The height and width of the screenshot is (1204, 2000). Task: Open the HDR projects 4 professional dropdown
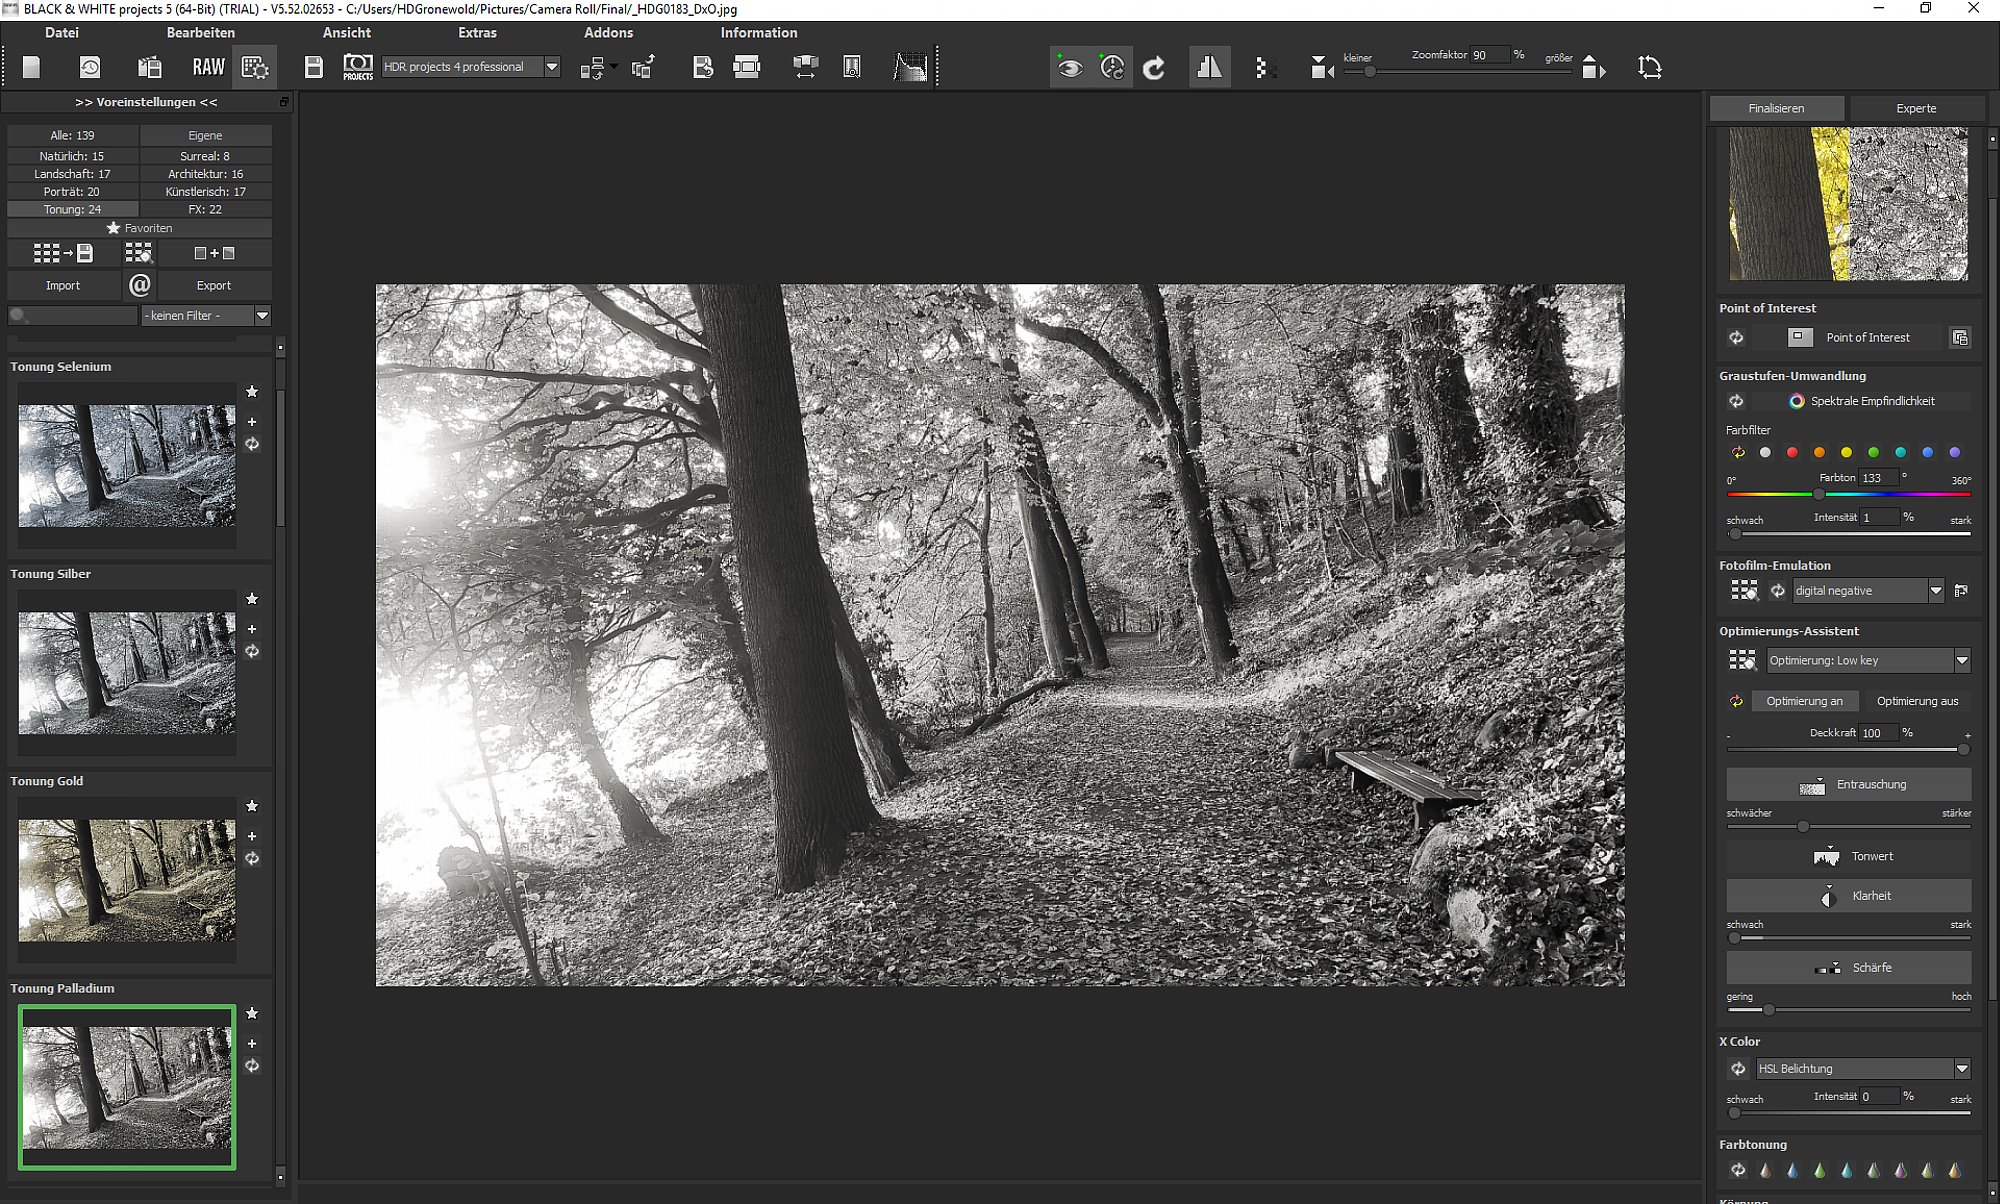pos(470,67)
